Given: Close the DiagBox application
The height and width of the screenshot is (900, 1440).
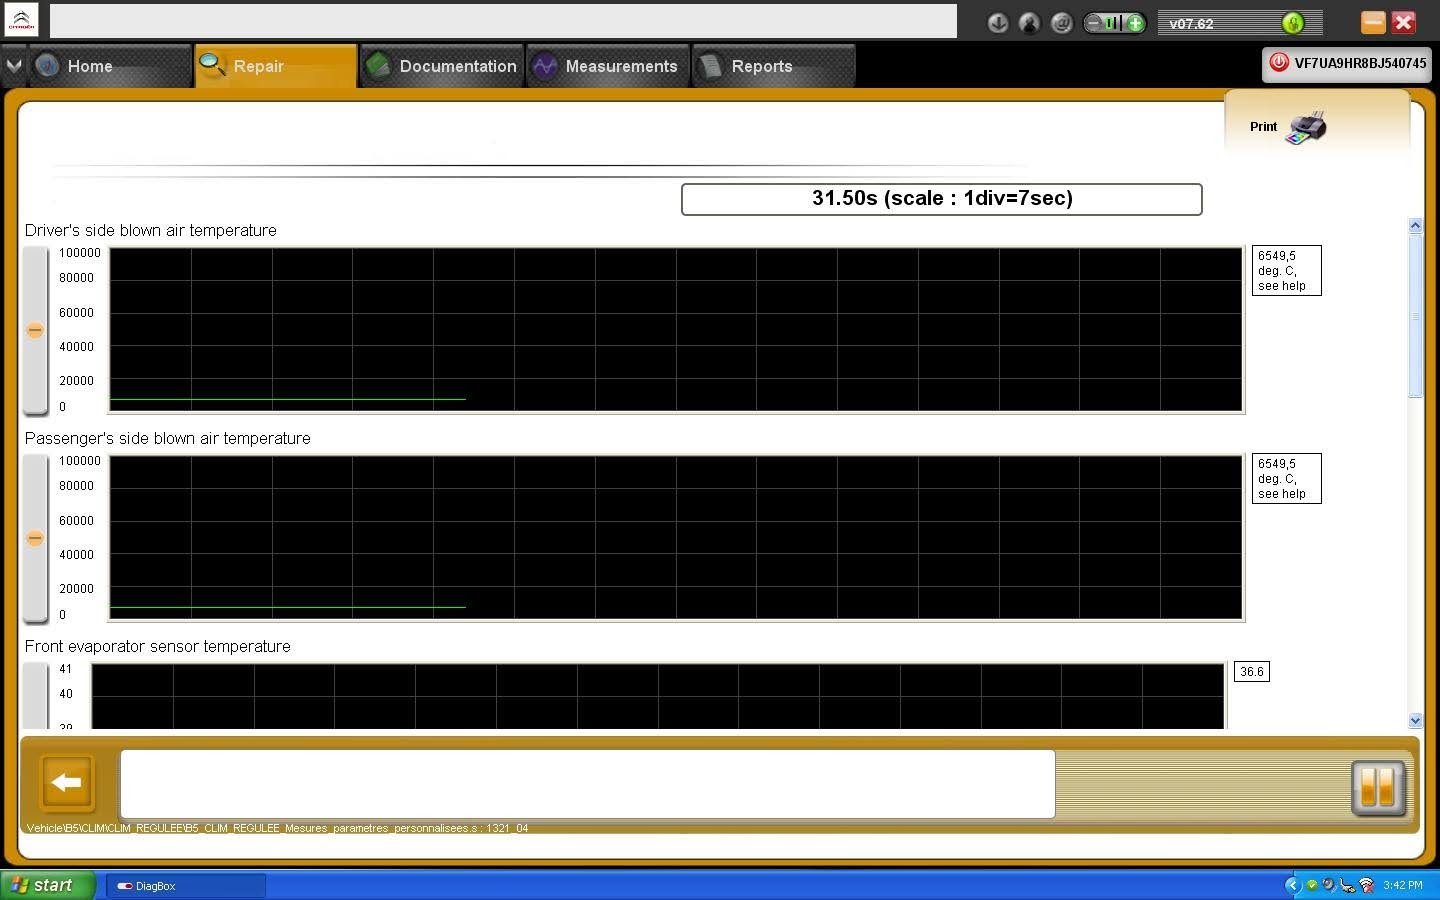Looking at the screenshot, I should pyautogui.click(x=1404, y=22).
